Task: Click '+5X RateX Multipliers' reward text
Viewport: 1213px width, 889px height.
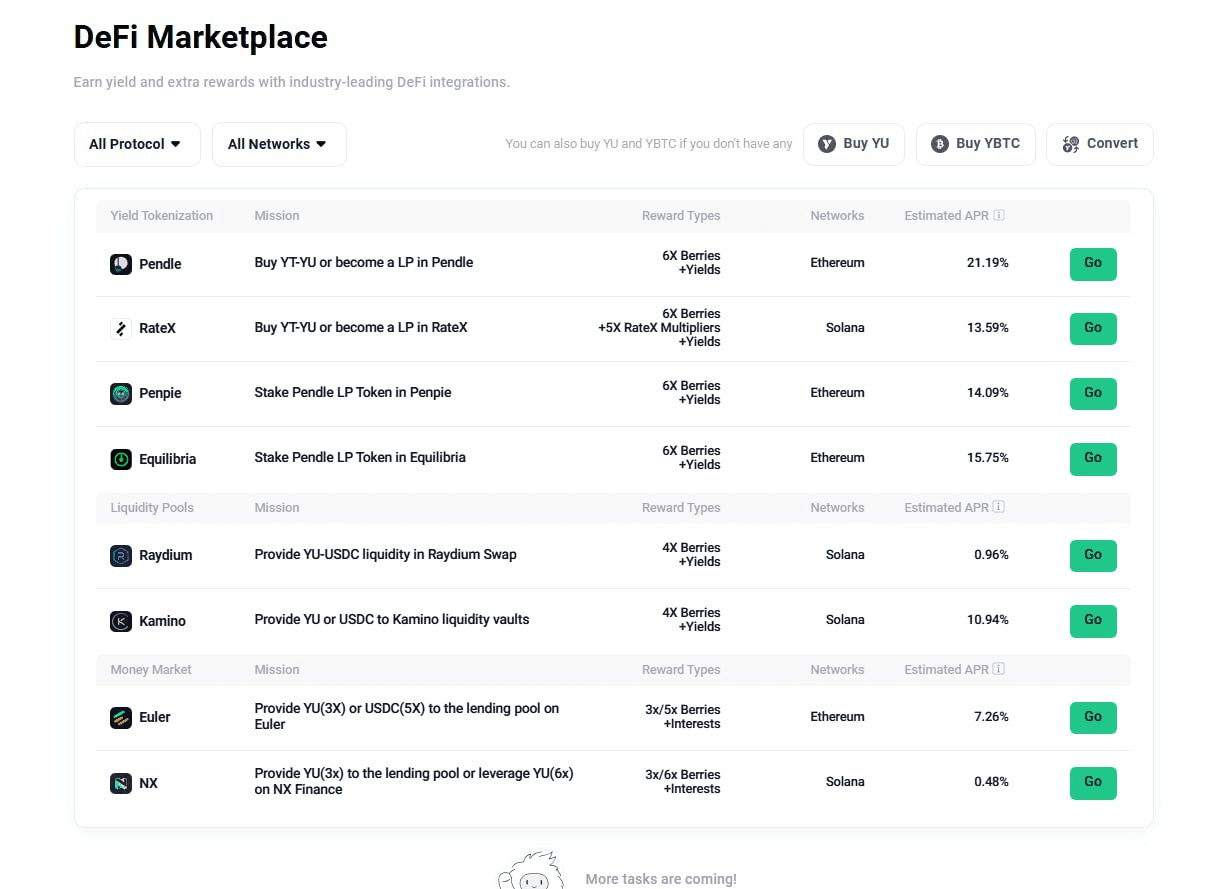Action: point(659,328)
